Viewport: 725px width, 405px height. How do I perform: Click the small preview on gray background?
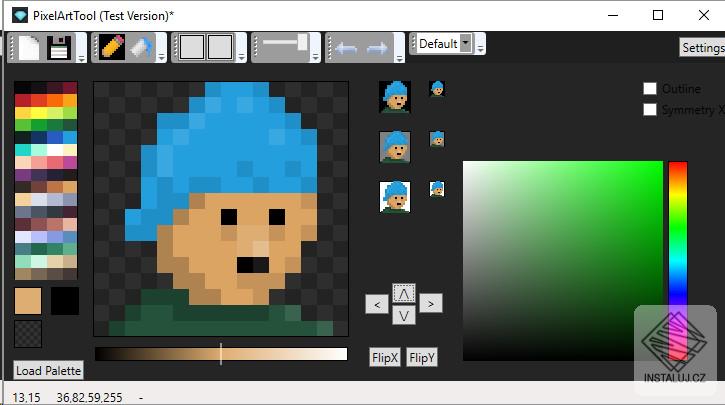click(437, 139)
